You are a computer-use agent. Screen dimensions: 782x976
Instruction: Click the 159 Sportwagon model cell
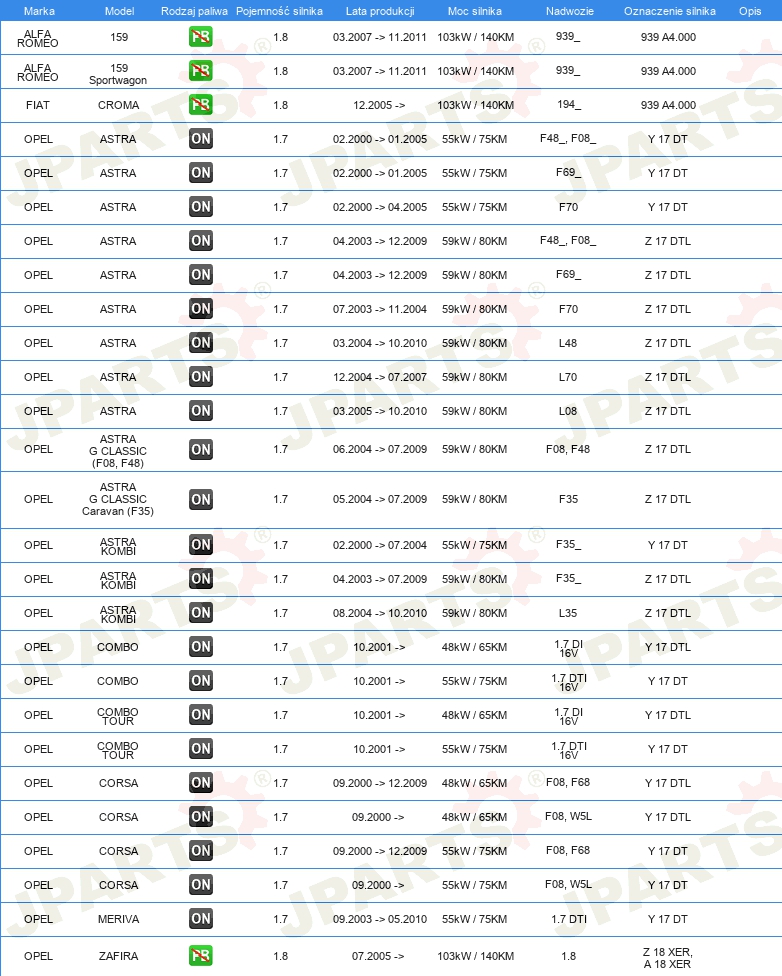pyautogui.click(x=118, y=74)
